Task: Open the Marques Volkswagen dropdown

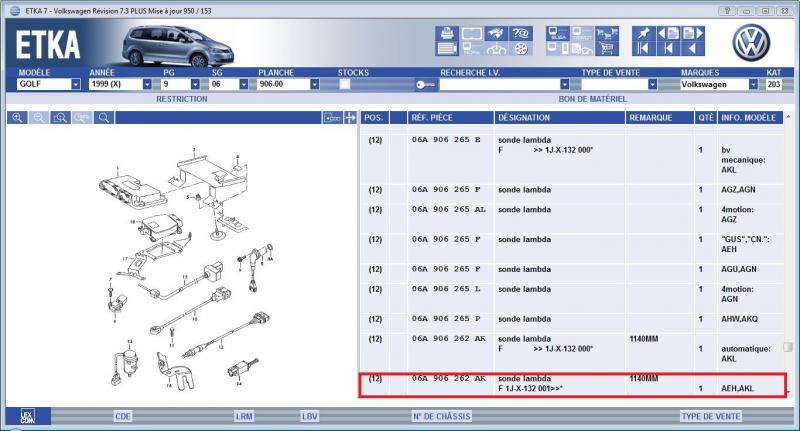Action: (x=753, y=84)
